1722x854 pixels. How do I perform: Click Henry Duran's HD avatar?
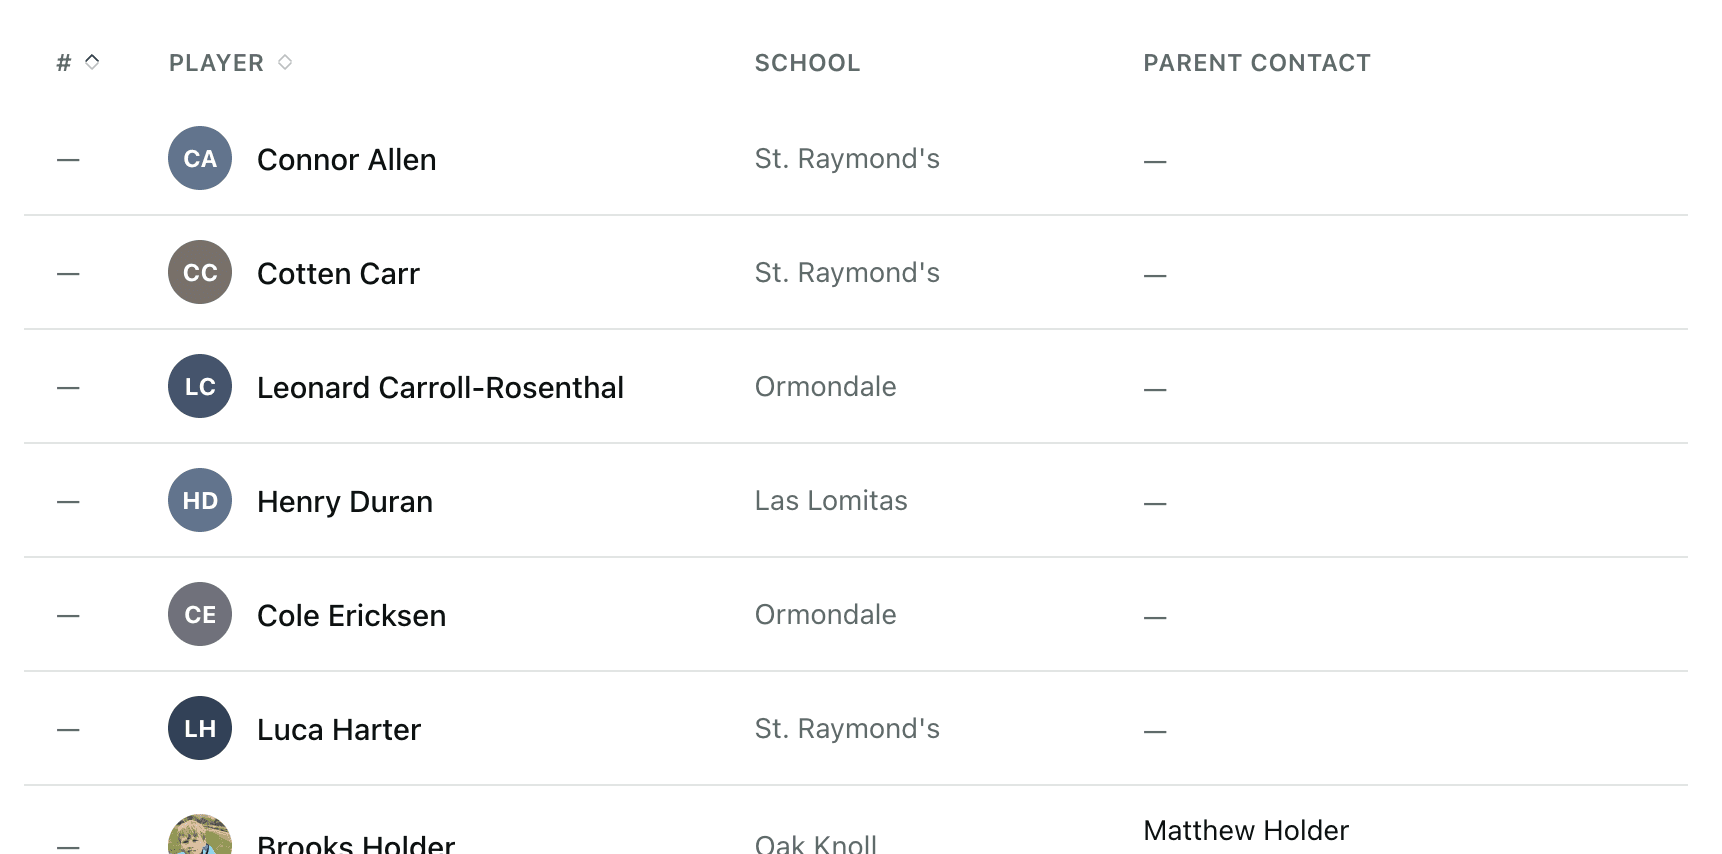click(200, 500)
